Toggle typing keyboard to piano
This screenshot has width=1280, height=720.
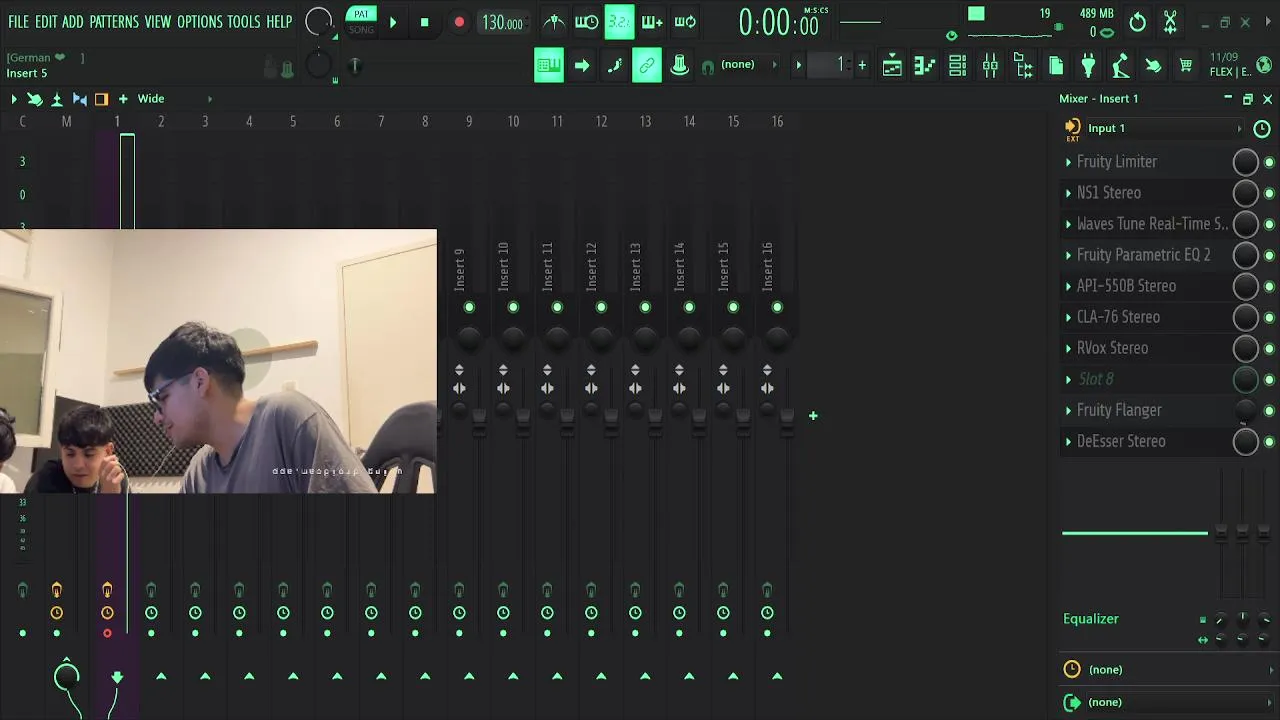tap(548, 66)
